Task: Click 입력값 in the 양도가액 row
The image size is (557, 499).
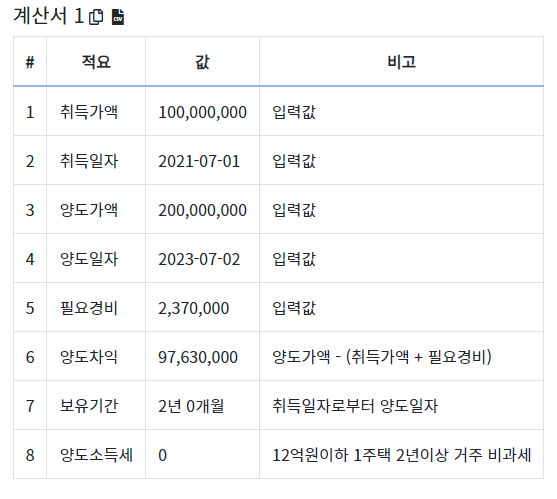Action: pyautogui.click(x=294, y=210)
